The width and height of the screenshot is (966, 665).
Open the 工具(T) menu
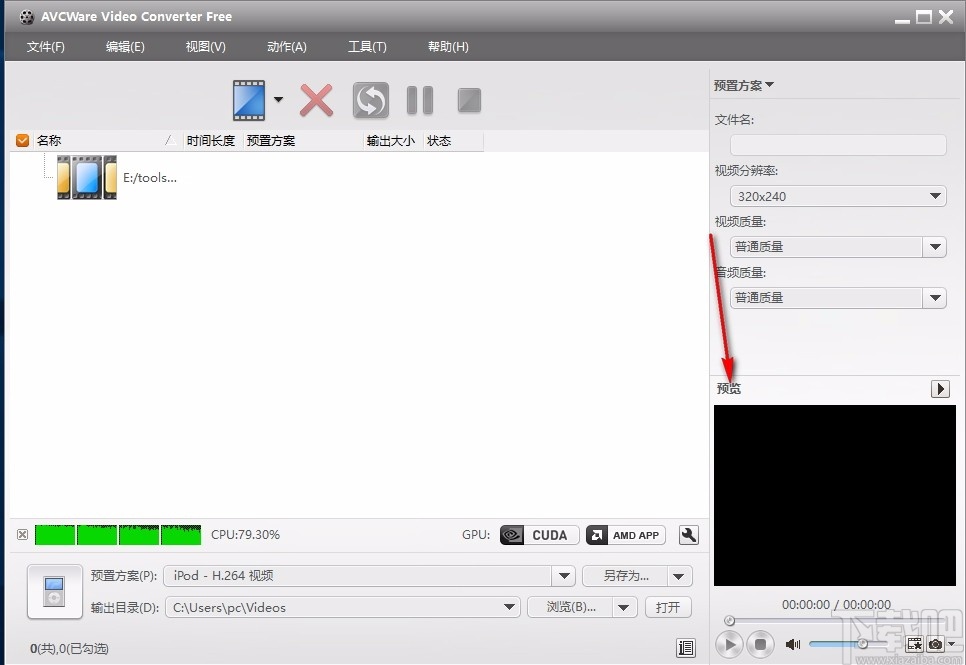tap(366, 46)
